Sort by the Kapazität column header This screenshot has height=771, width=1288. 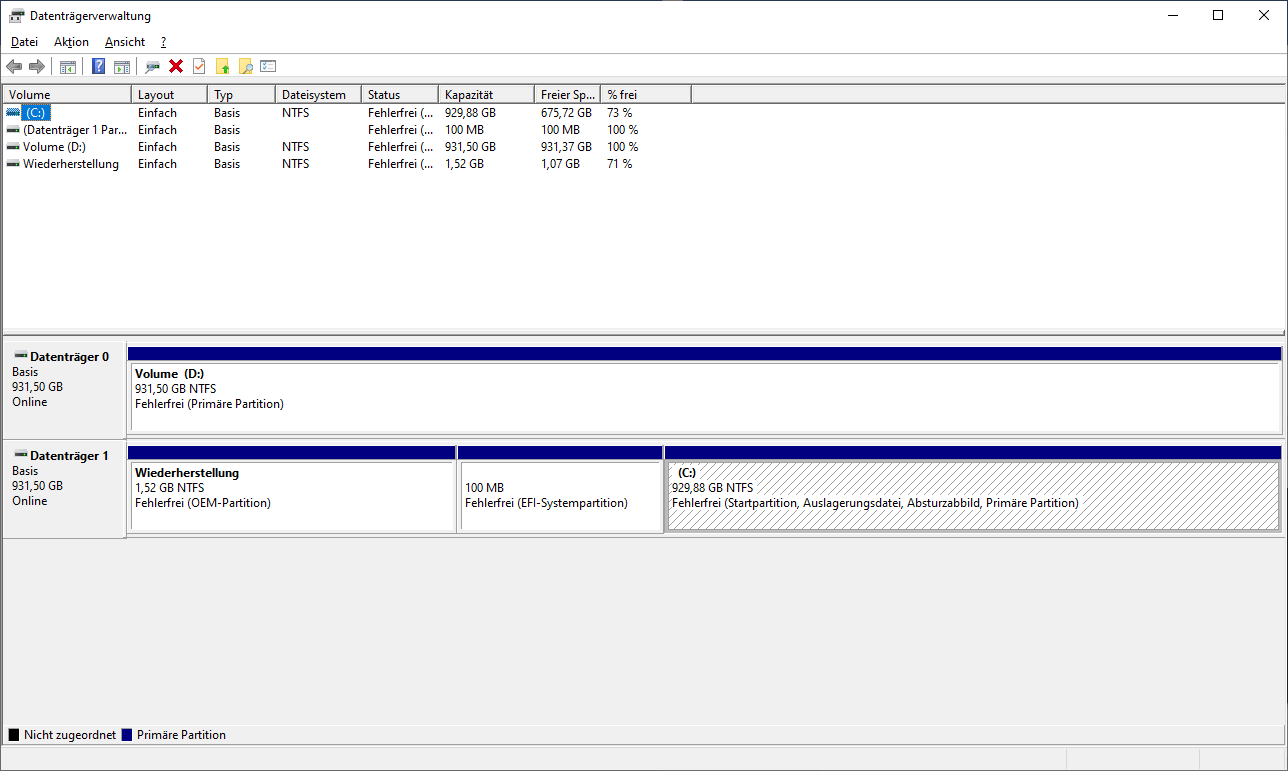coord(486,95)
